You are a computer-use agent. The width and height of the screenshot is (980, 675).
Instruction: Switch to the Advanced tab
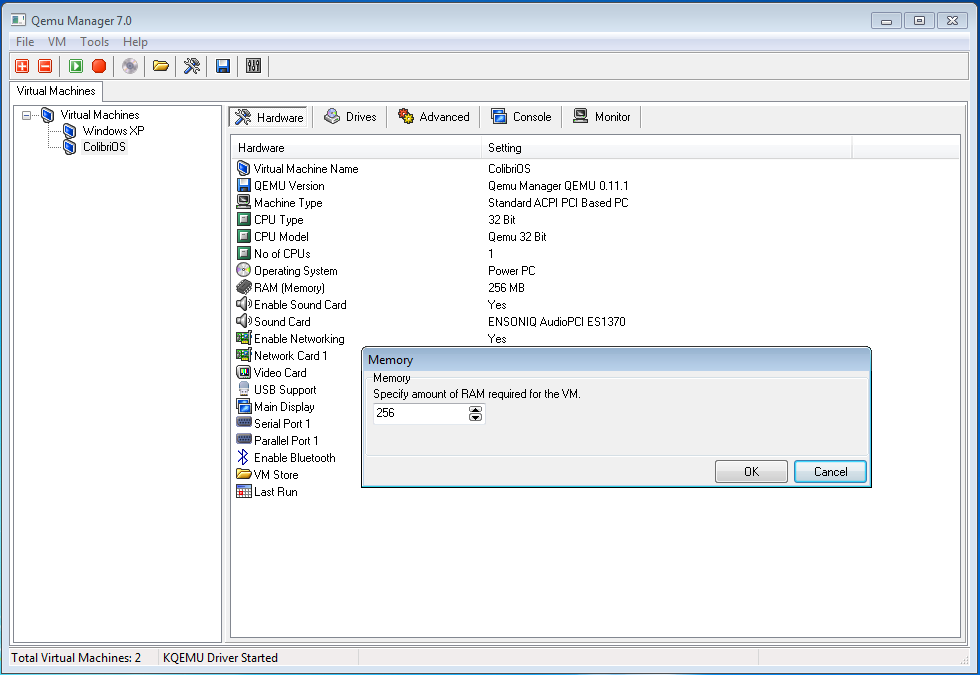(x=434, y=117)
